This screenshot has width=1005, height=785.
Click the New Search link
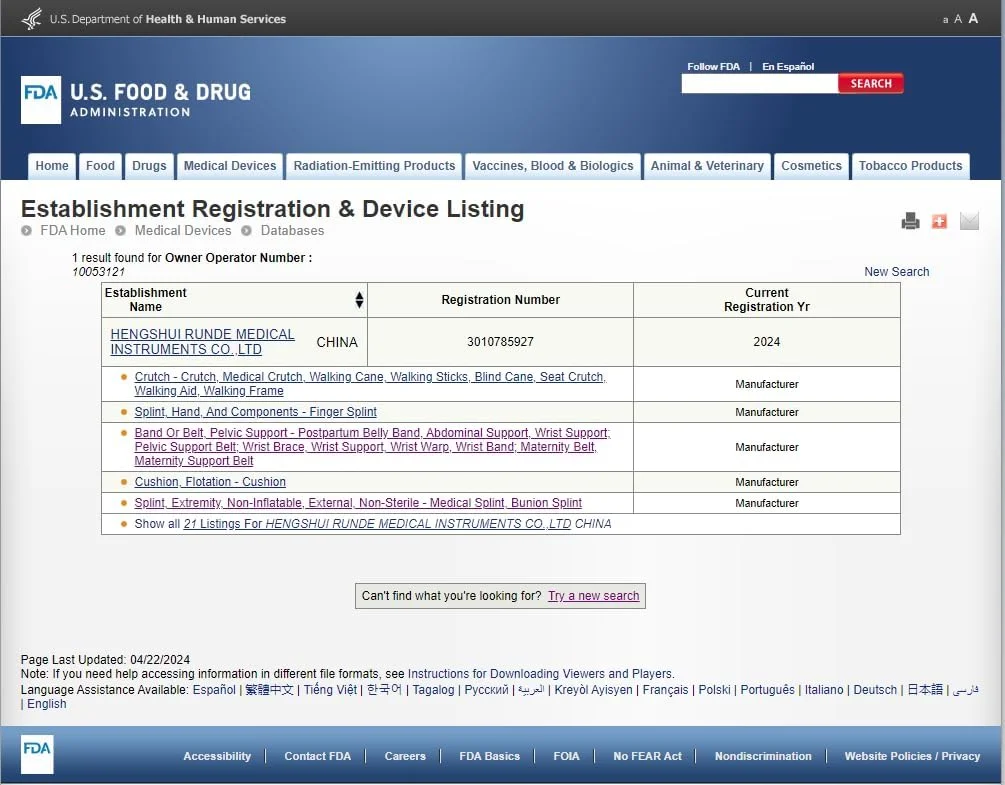(896, 272)
